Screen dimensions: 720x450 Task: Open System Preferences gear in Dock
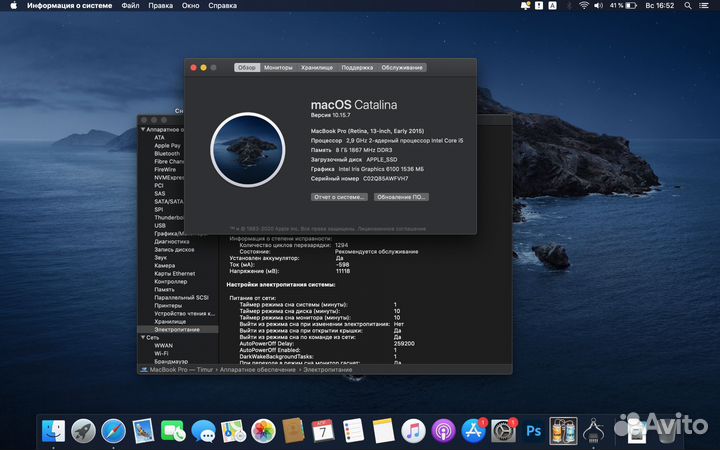point(503,431)
